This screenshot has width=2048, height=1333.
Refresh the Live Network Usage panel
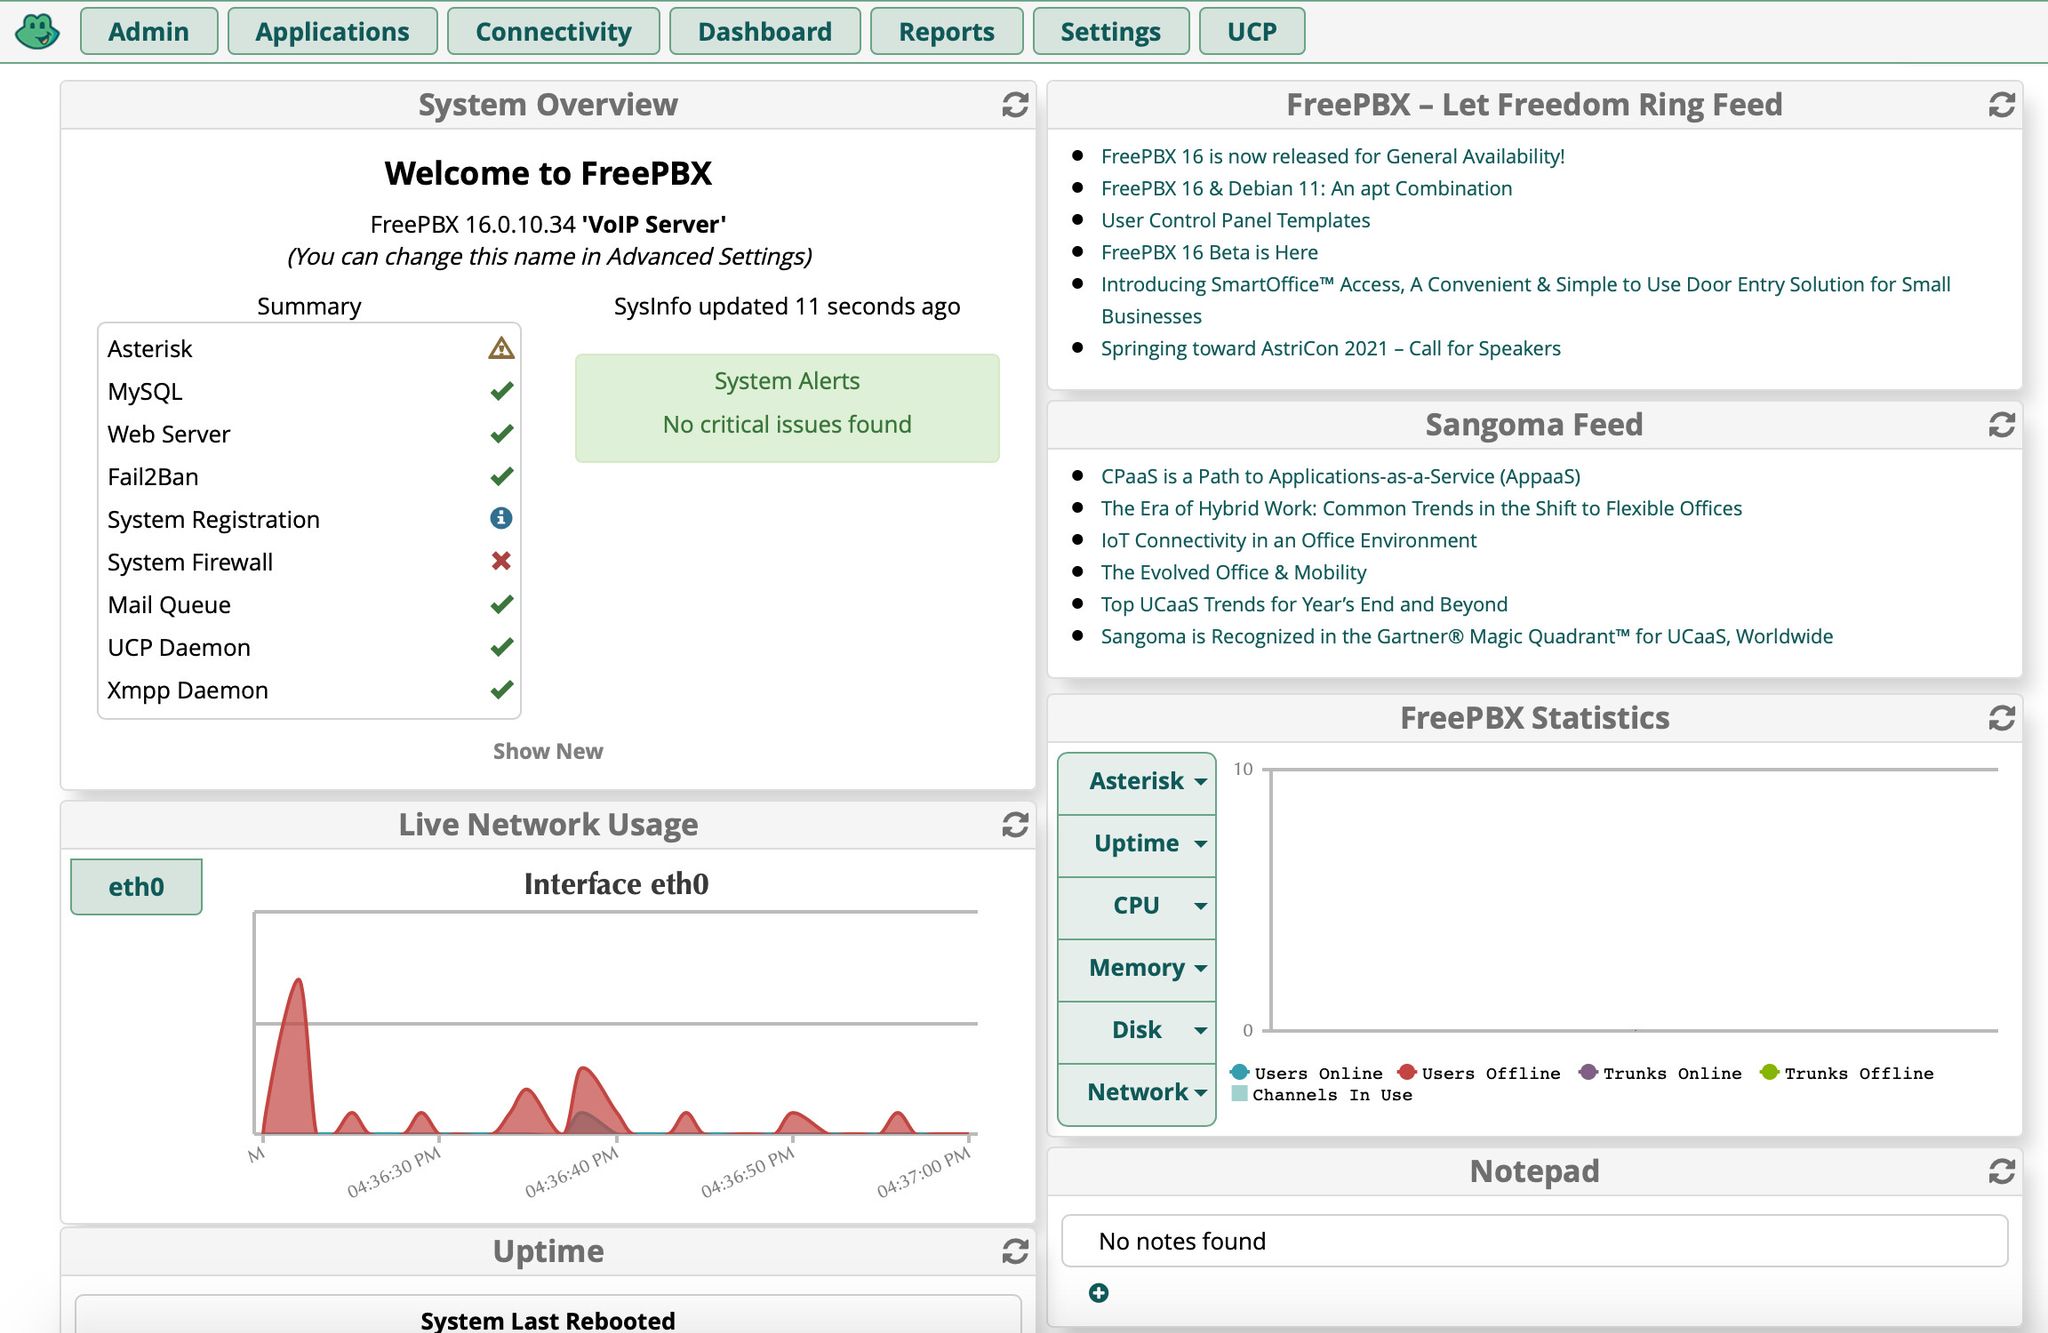(x=1015, y=825)
